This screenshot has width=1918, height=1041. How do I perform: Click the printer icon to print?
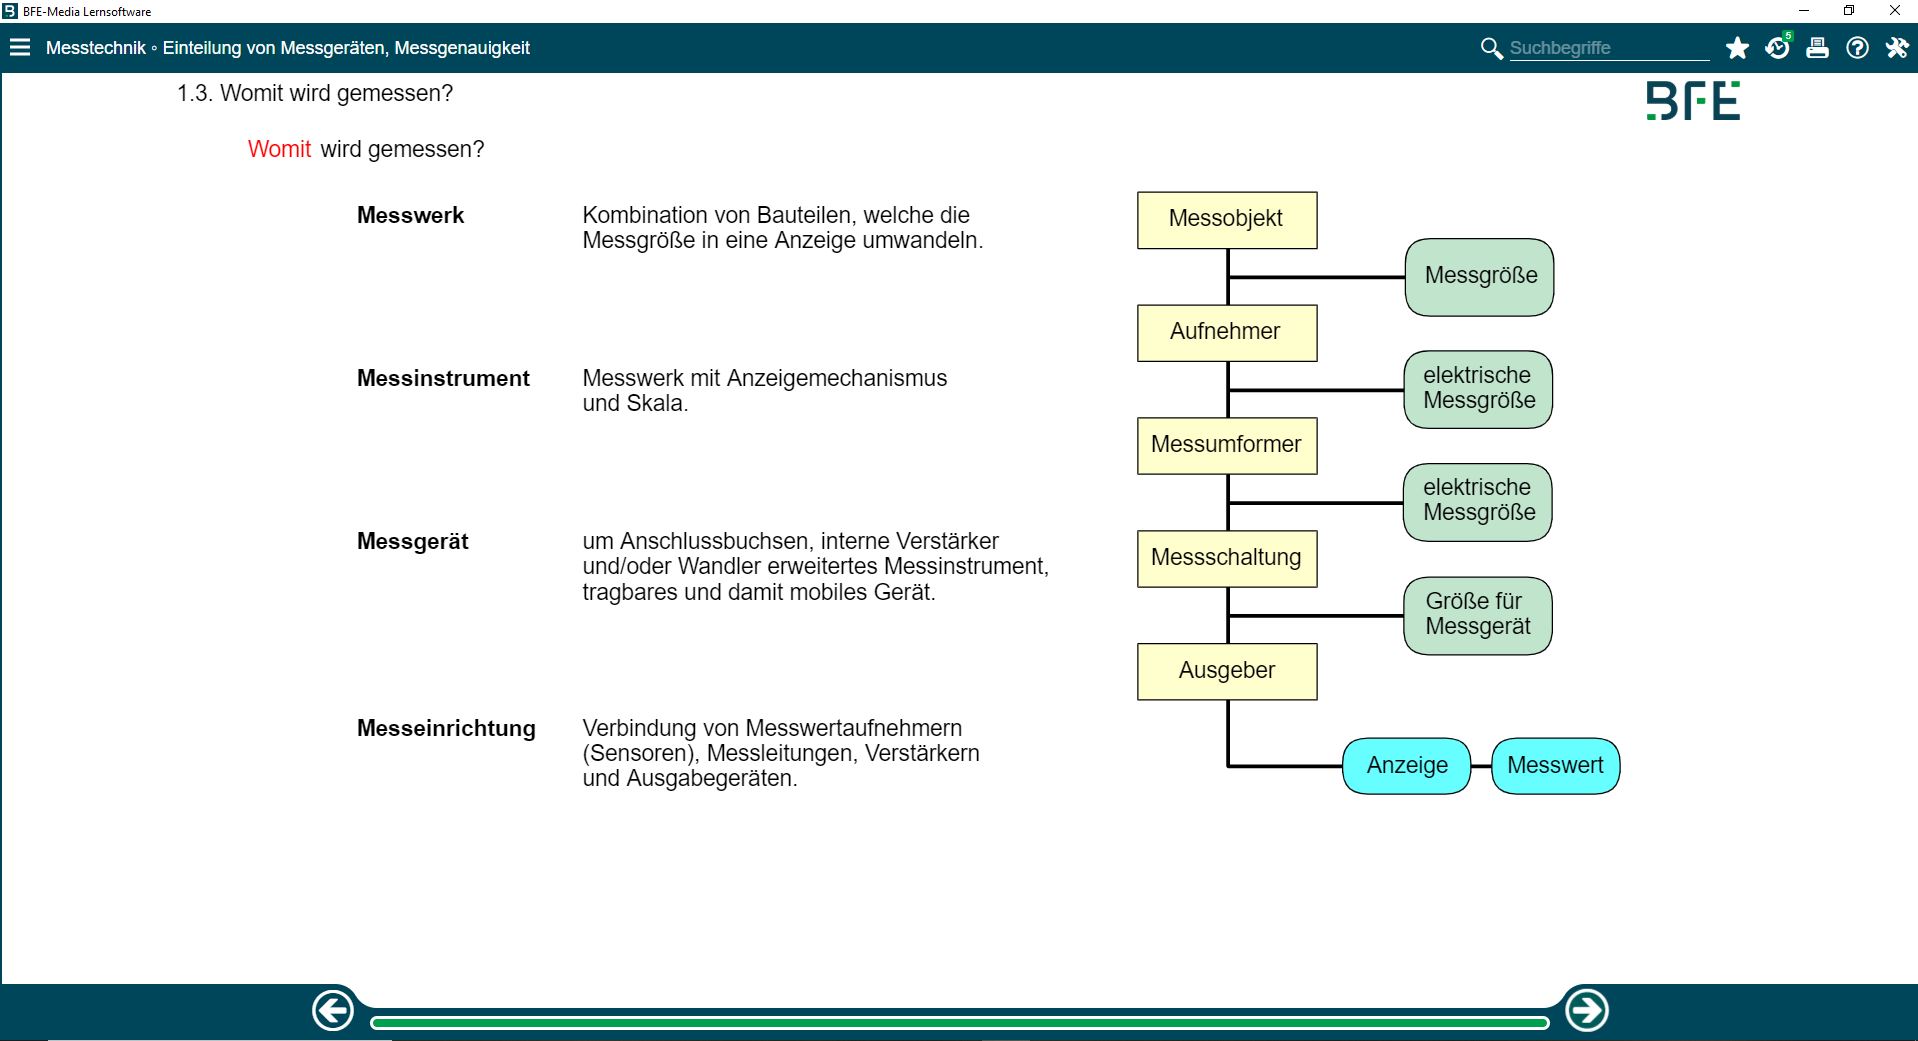click(1817, 48)
